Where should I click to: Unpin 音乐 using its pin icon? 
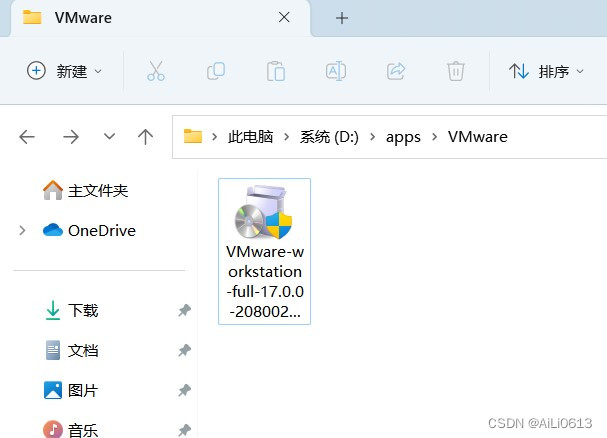coord(185,430)
